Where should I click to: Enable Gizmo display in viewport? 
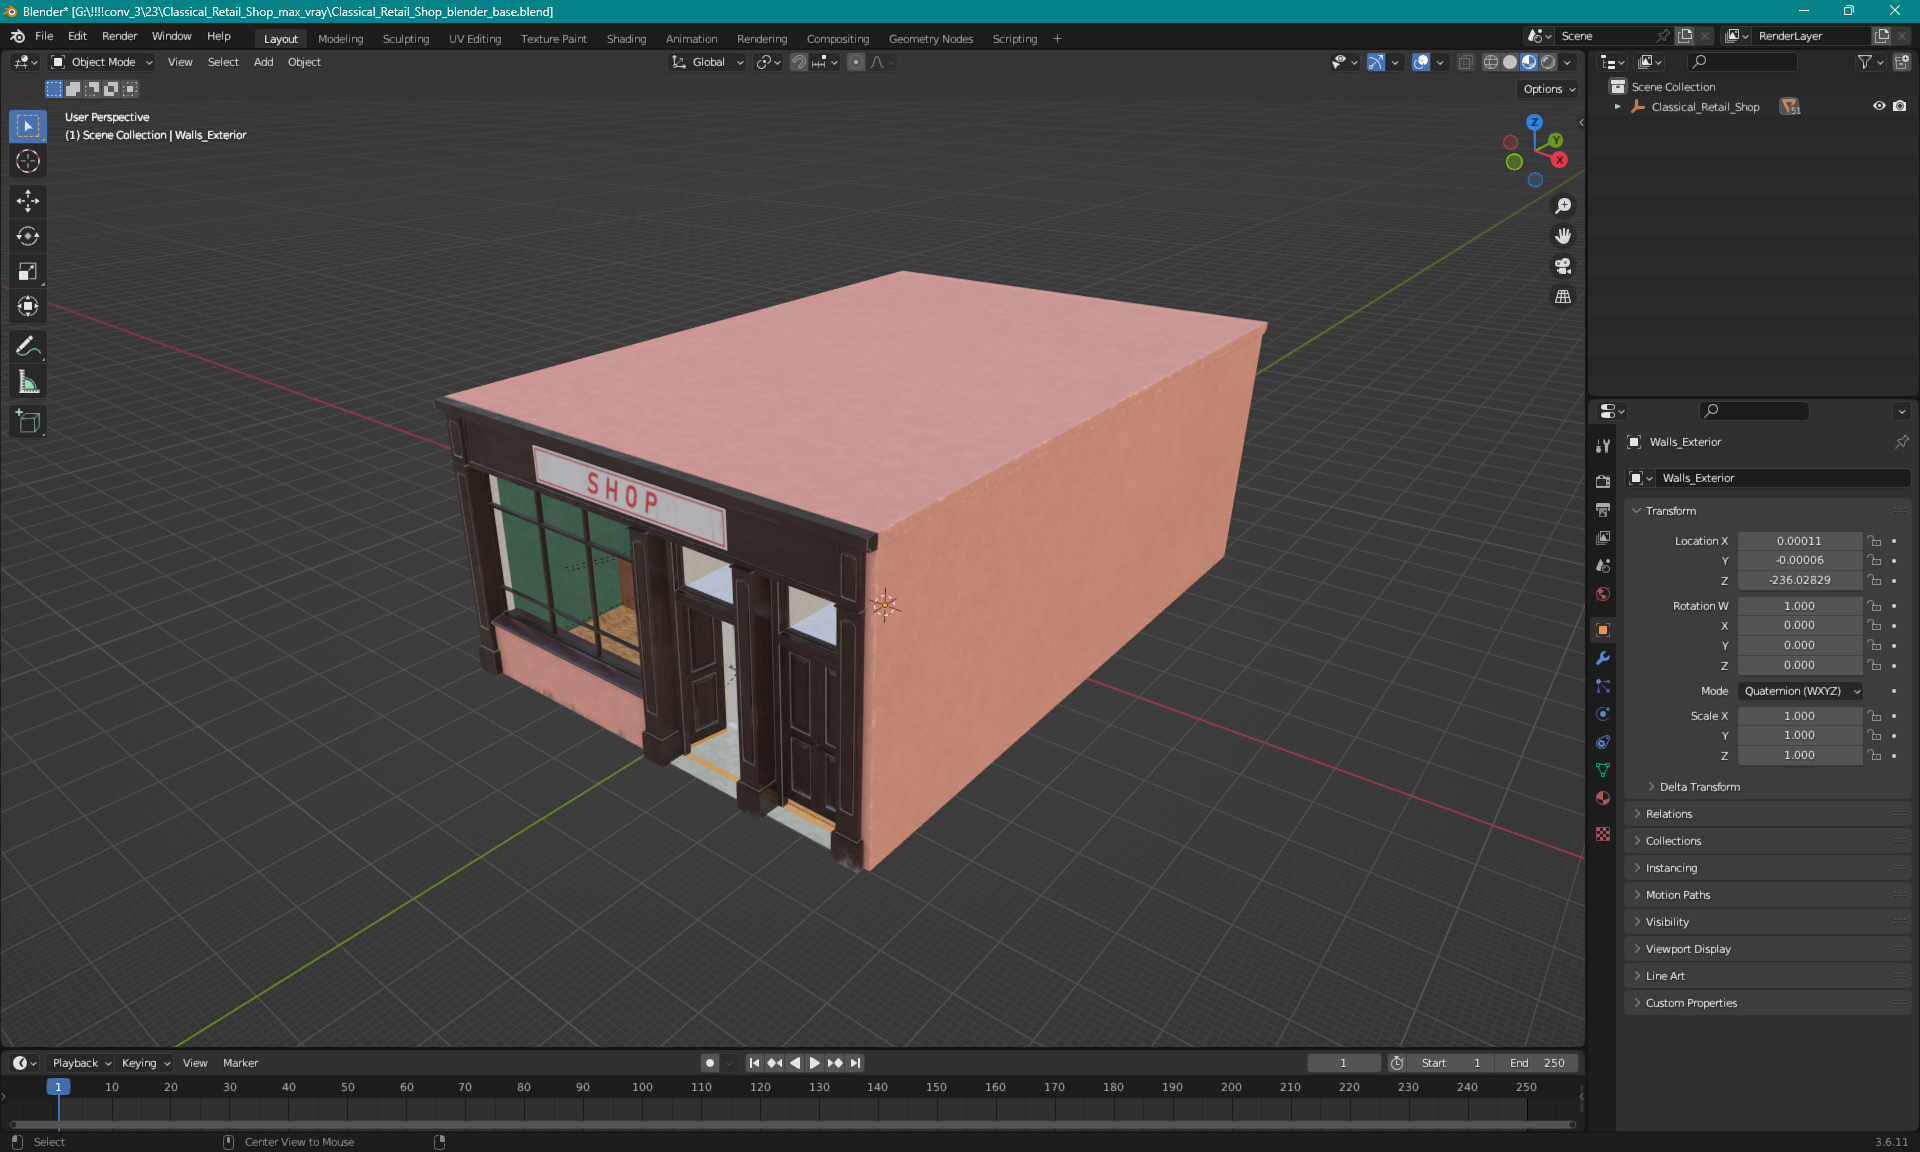pyautogui.click(x=1376, y=62)
